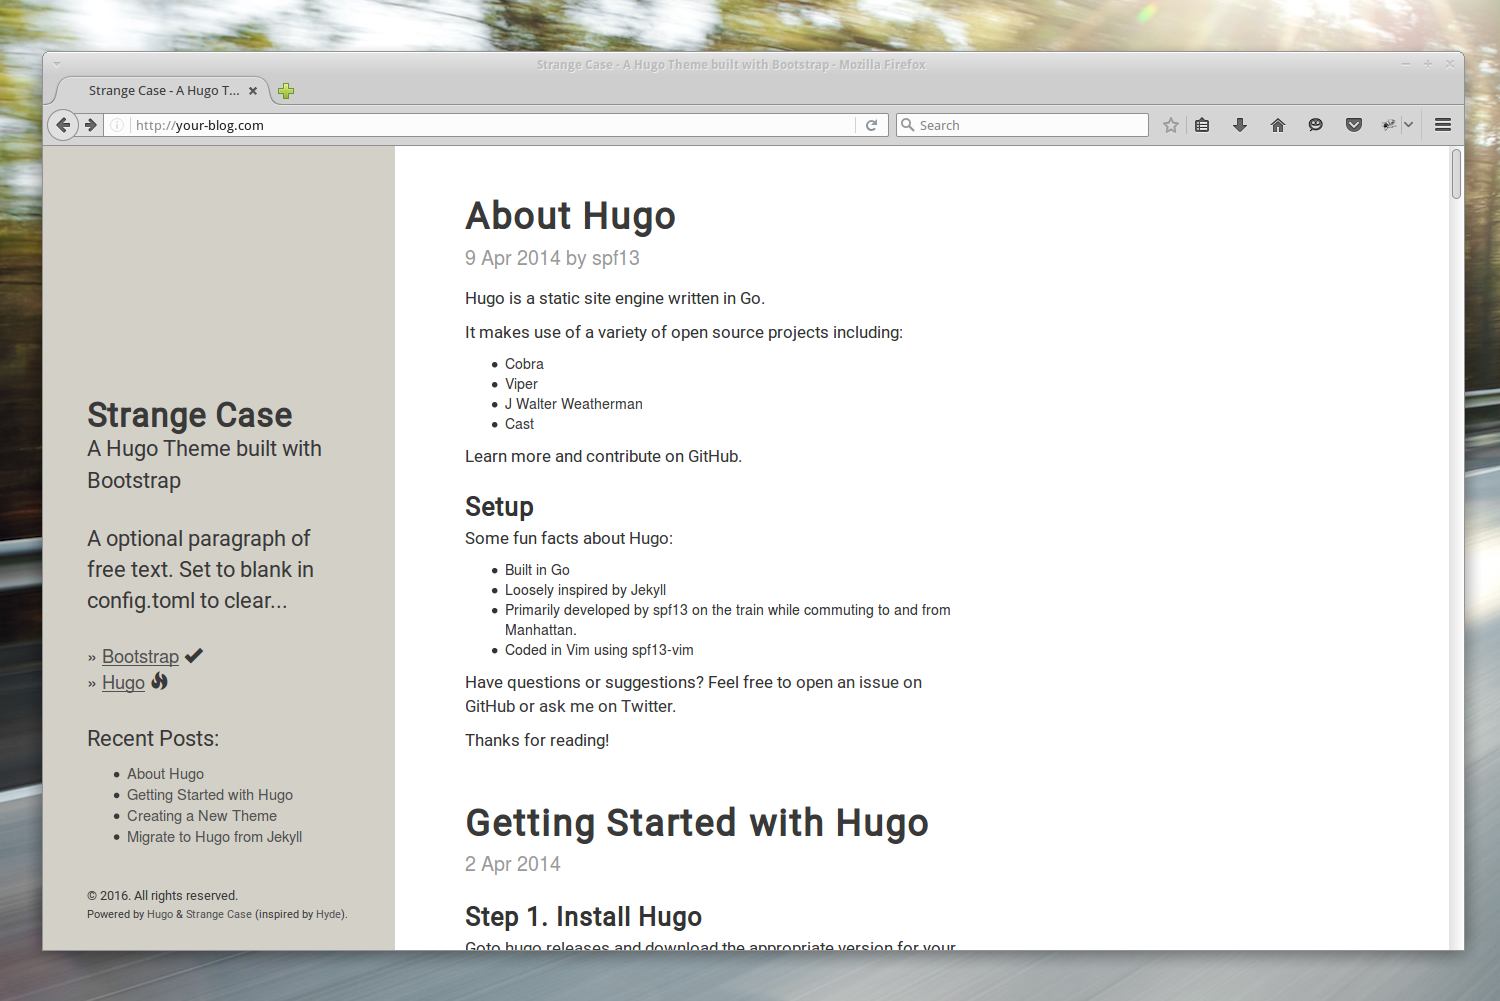
Task: Click the Cast list item
Action: coord(519,424)
